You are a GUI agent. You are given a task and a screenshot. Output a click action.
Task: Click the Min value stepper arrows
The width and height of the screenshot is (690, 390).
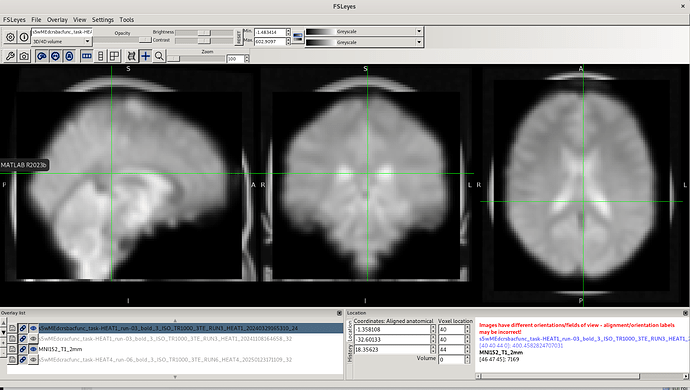click(288, 32)
